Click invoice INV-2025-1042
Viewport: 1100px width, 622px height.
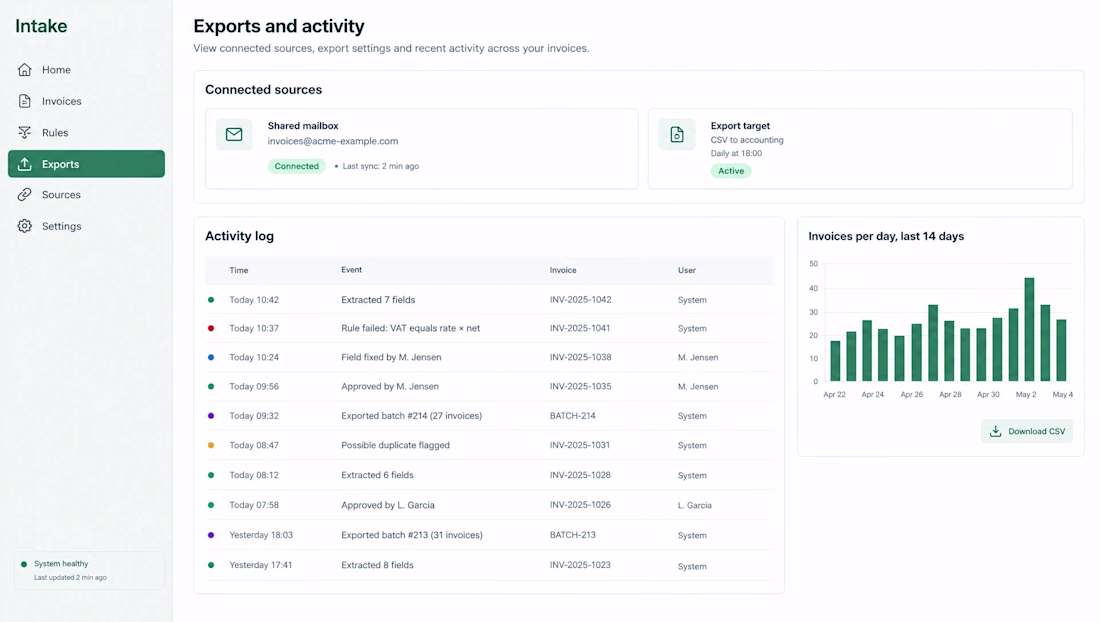[580, 299]
